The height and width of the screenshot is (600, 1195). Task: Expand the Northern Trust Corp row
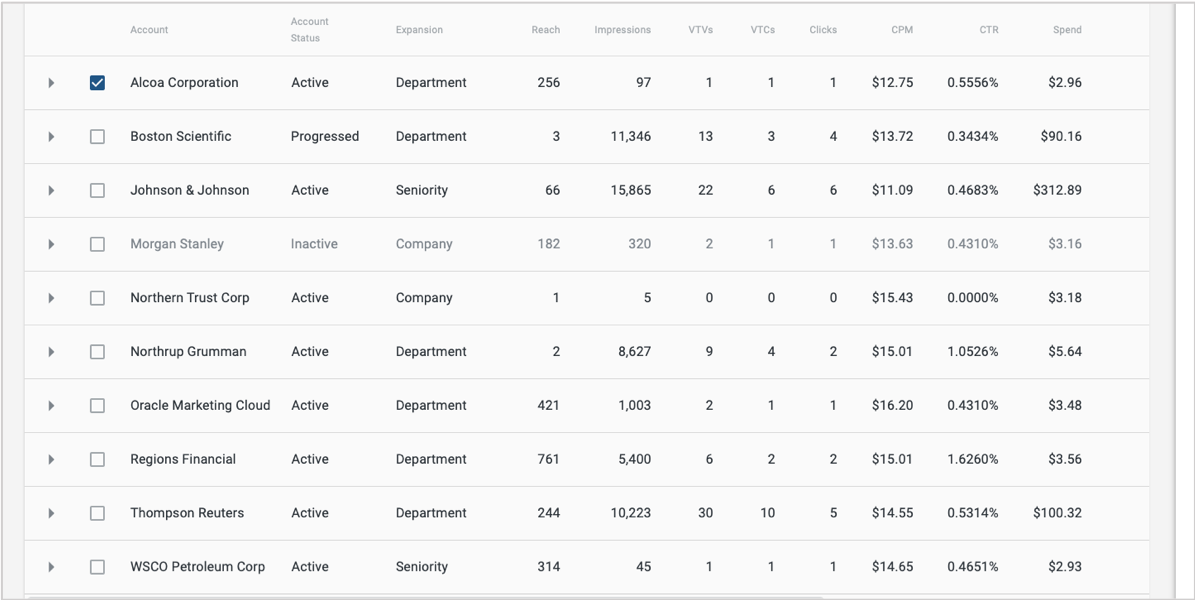click(x=51, y=298)
